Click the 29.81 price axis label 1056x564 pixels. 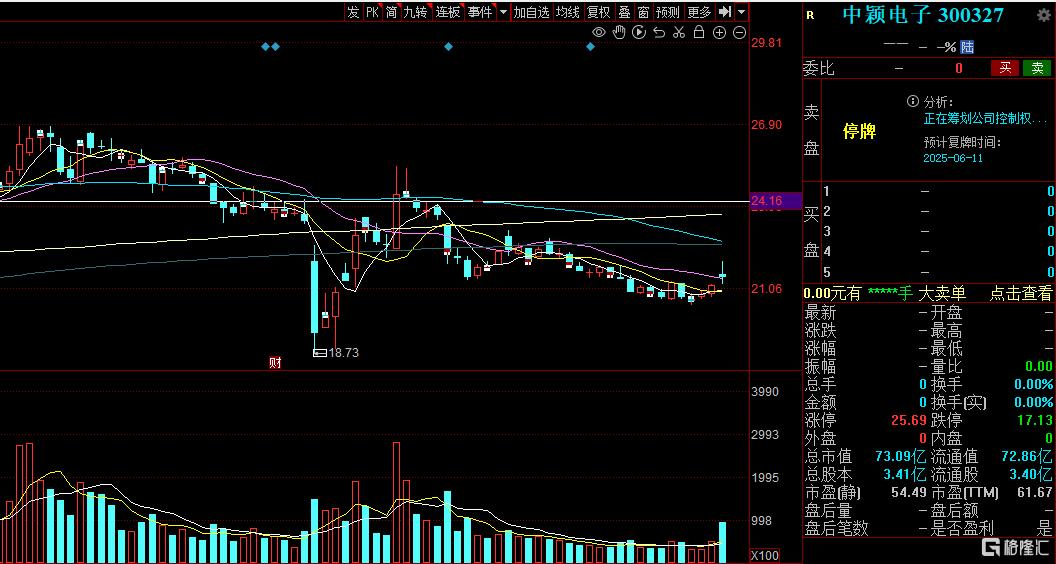pos(766,42)
